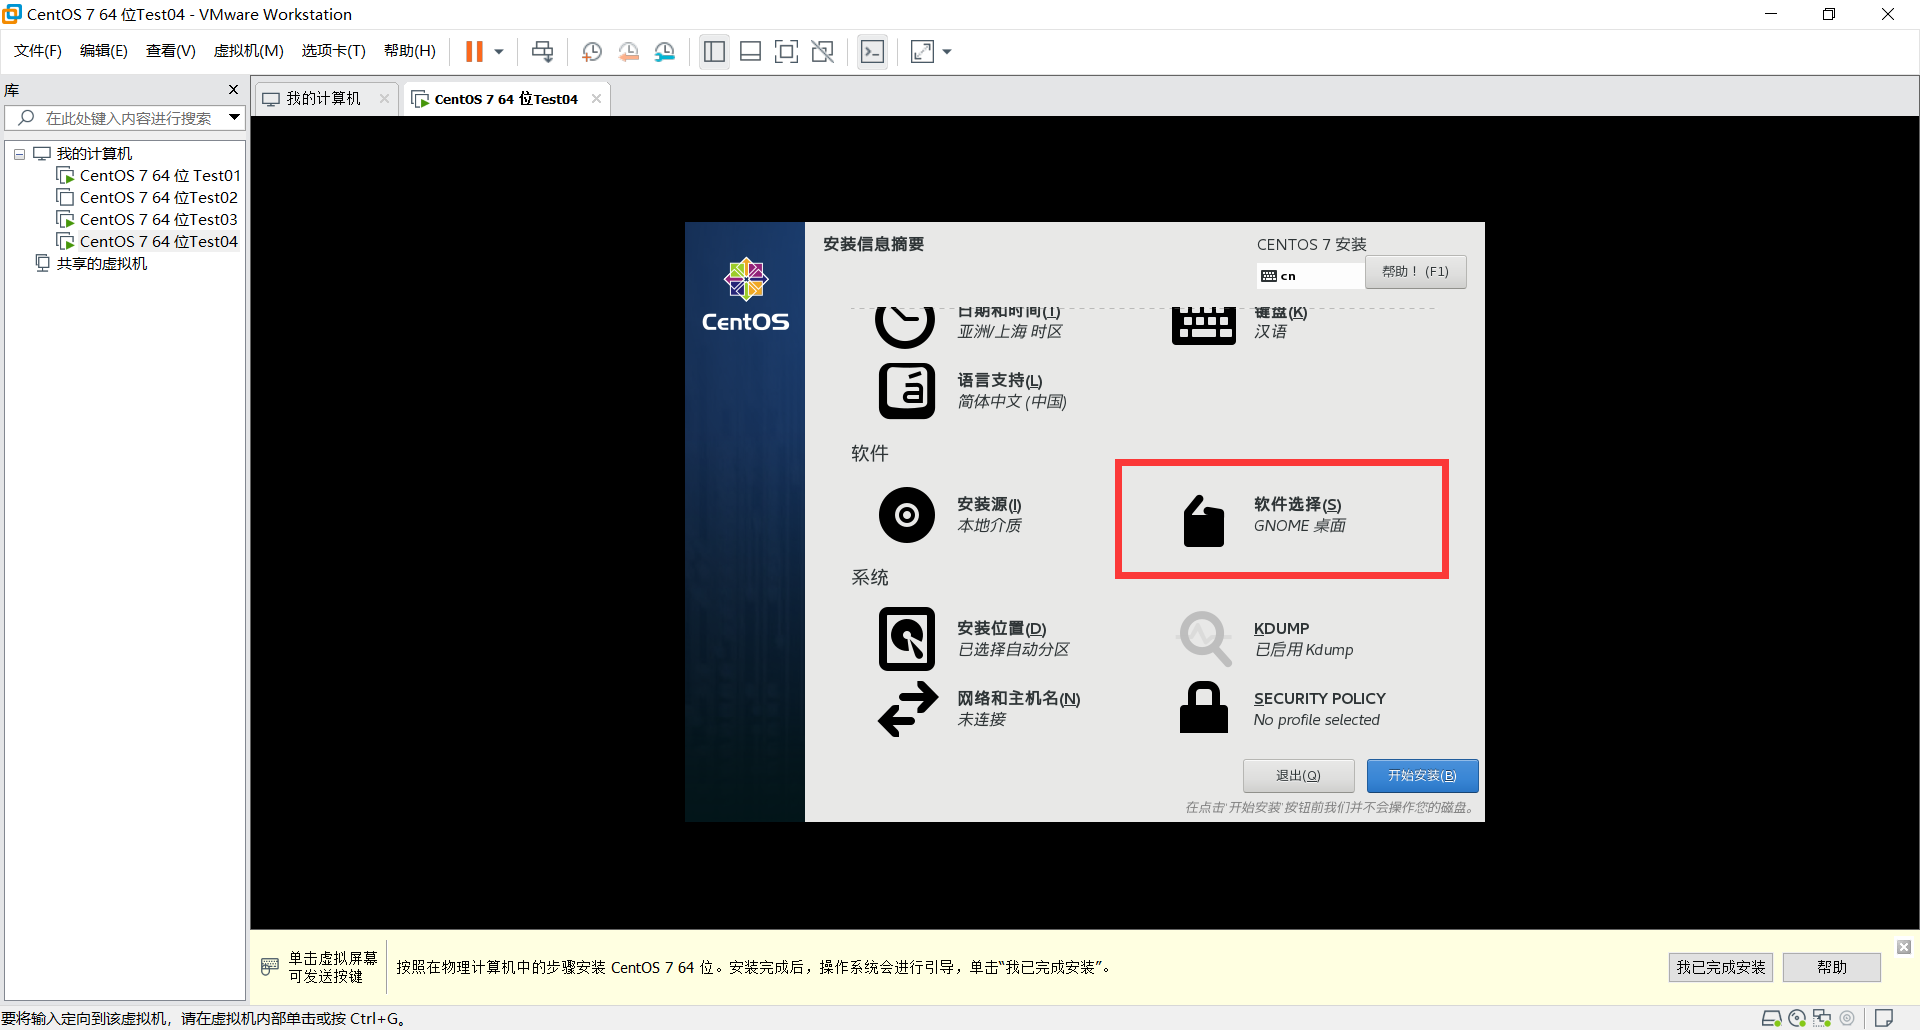Click the cn keyboard layout indicator
Screen dimensions: 1920x1030
point(1311,276)
